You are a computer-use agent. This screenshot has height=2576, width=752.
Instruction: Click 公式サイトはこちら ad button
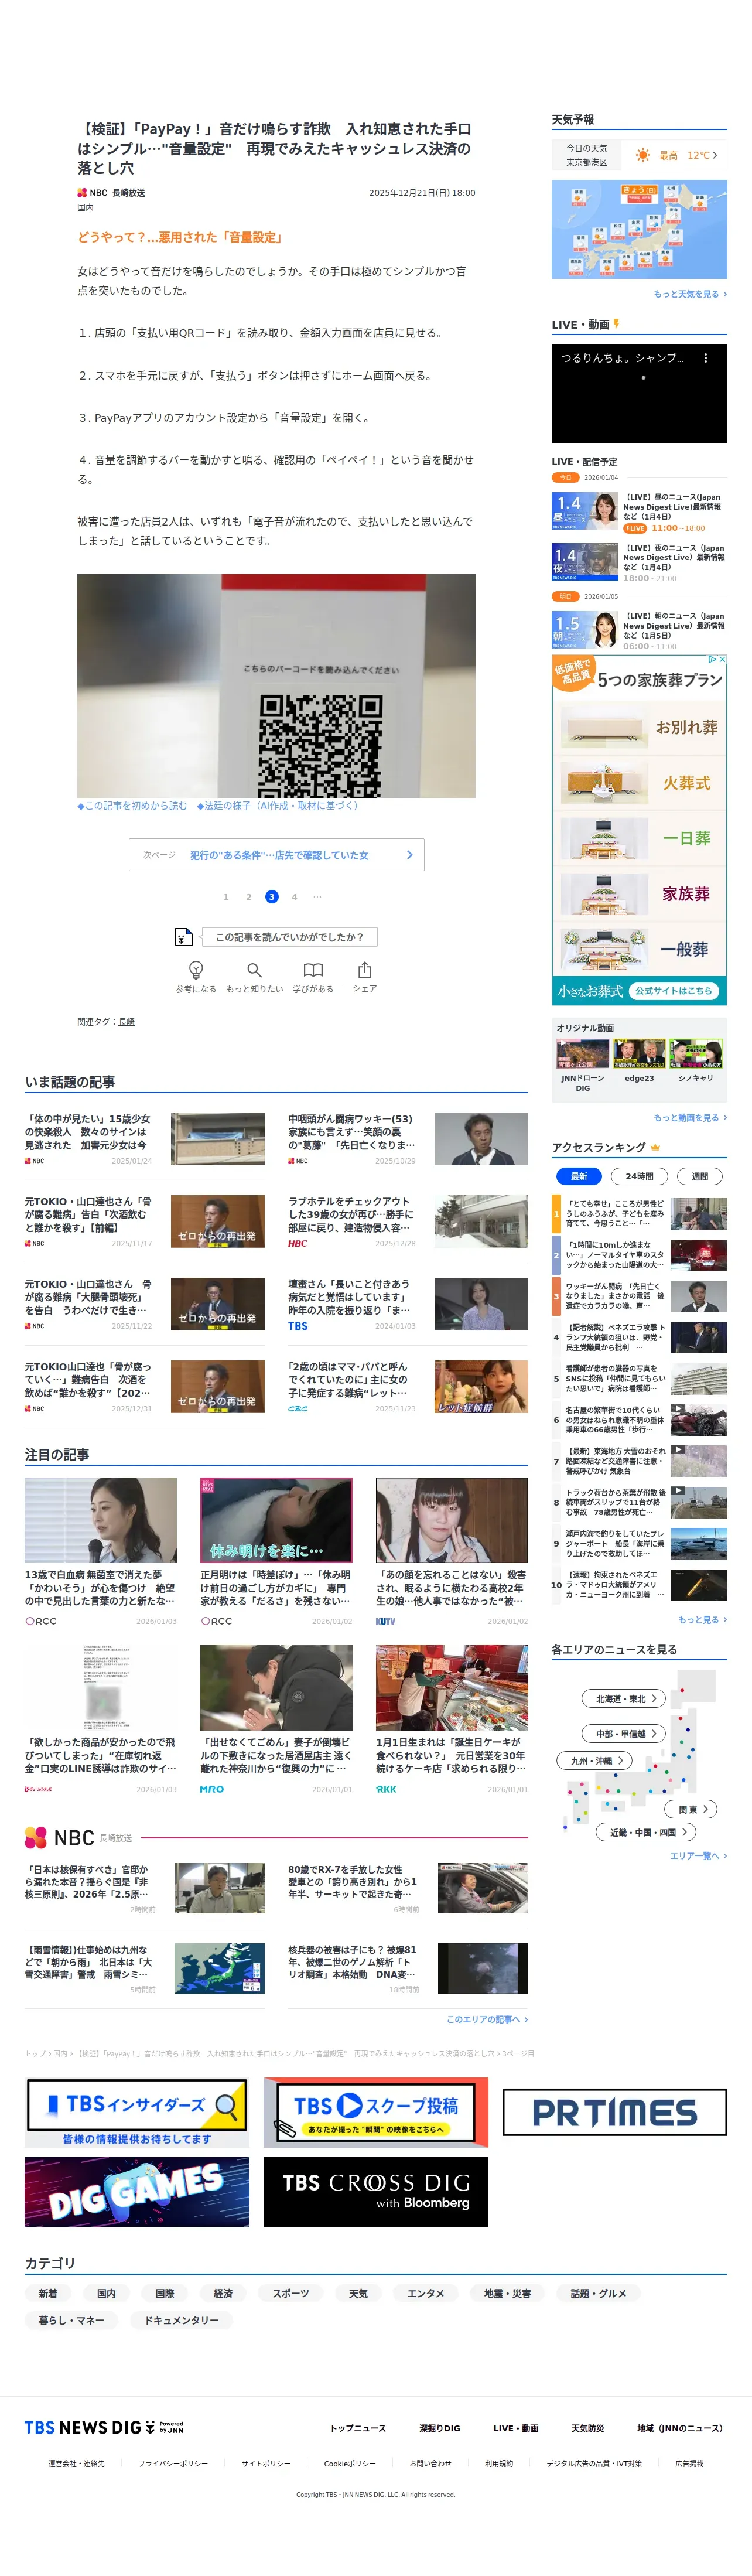click(674, 991)
